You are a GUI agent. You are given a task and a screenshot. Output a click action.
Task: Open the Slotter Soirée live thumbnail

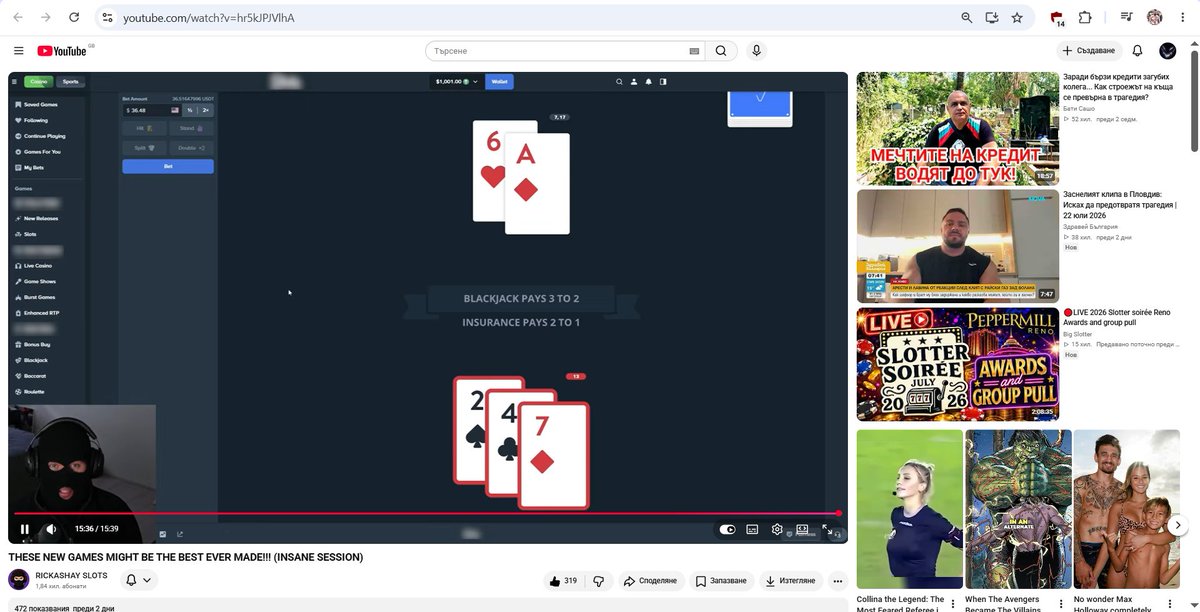pyautogui.click(x=958, y=364)
